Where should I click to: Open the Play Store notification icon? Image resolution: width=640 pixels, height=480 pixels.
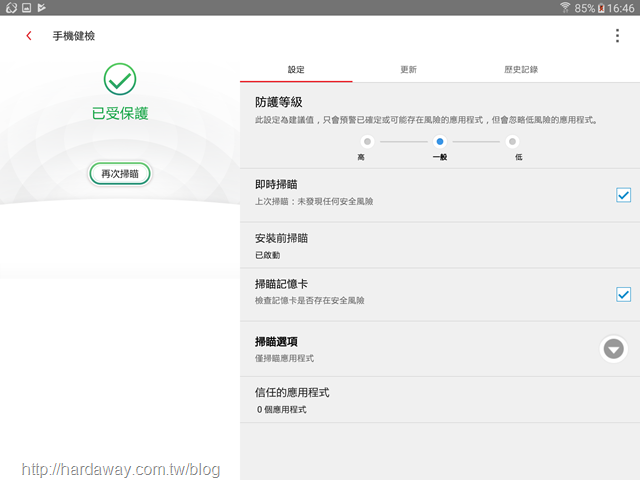pos(41,8)
